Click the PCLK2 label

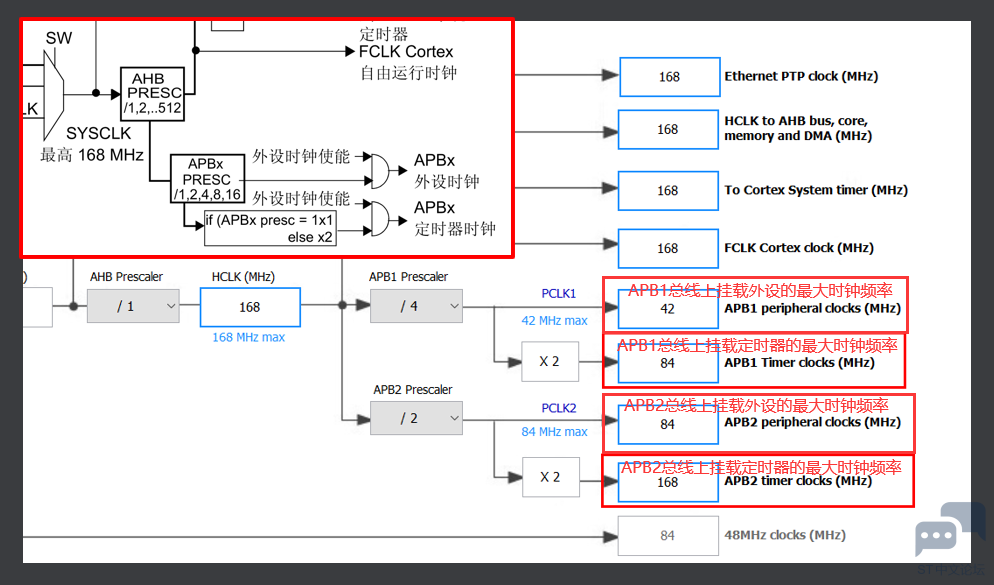click(558, 408)
